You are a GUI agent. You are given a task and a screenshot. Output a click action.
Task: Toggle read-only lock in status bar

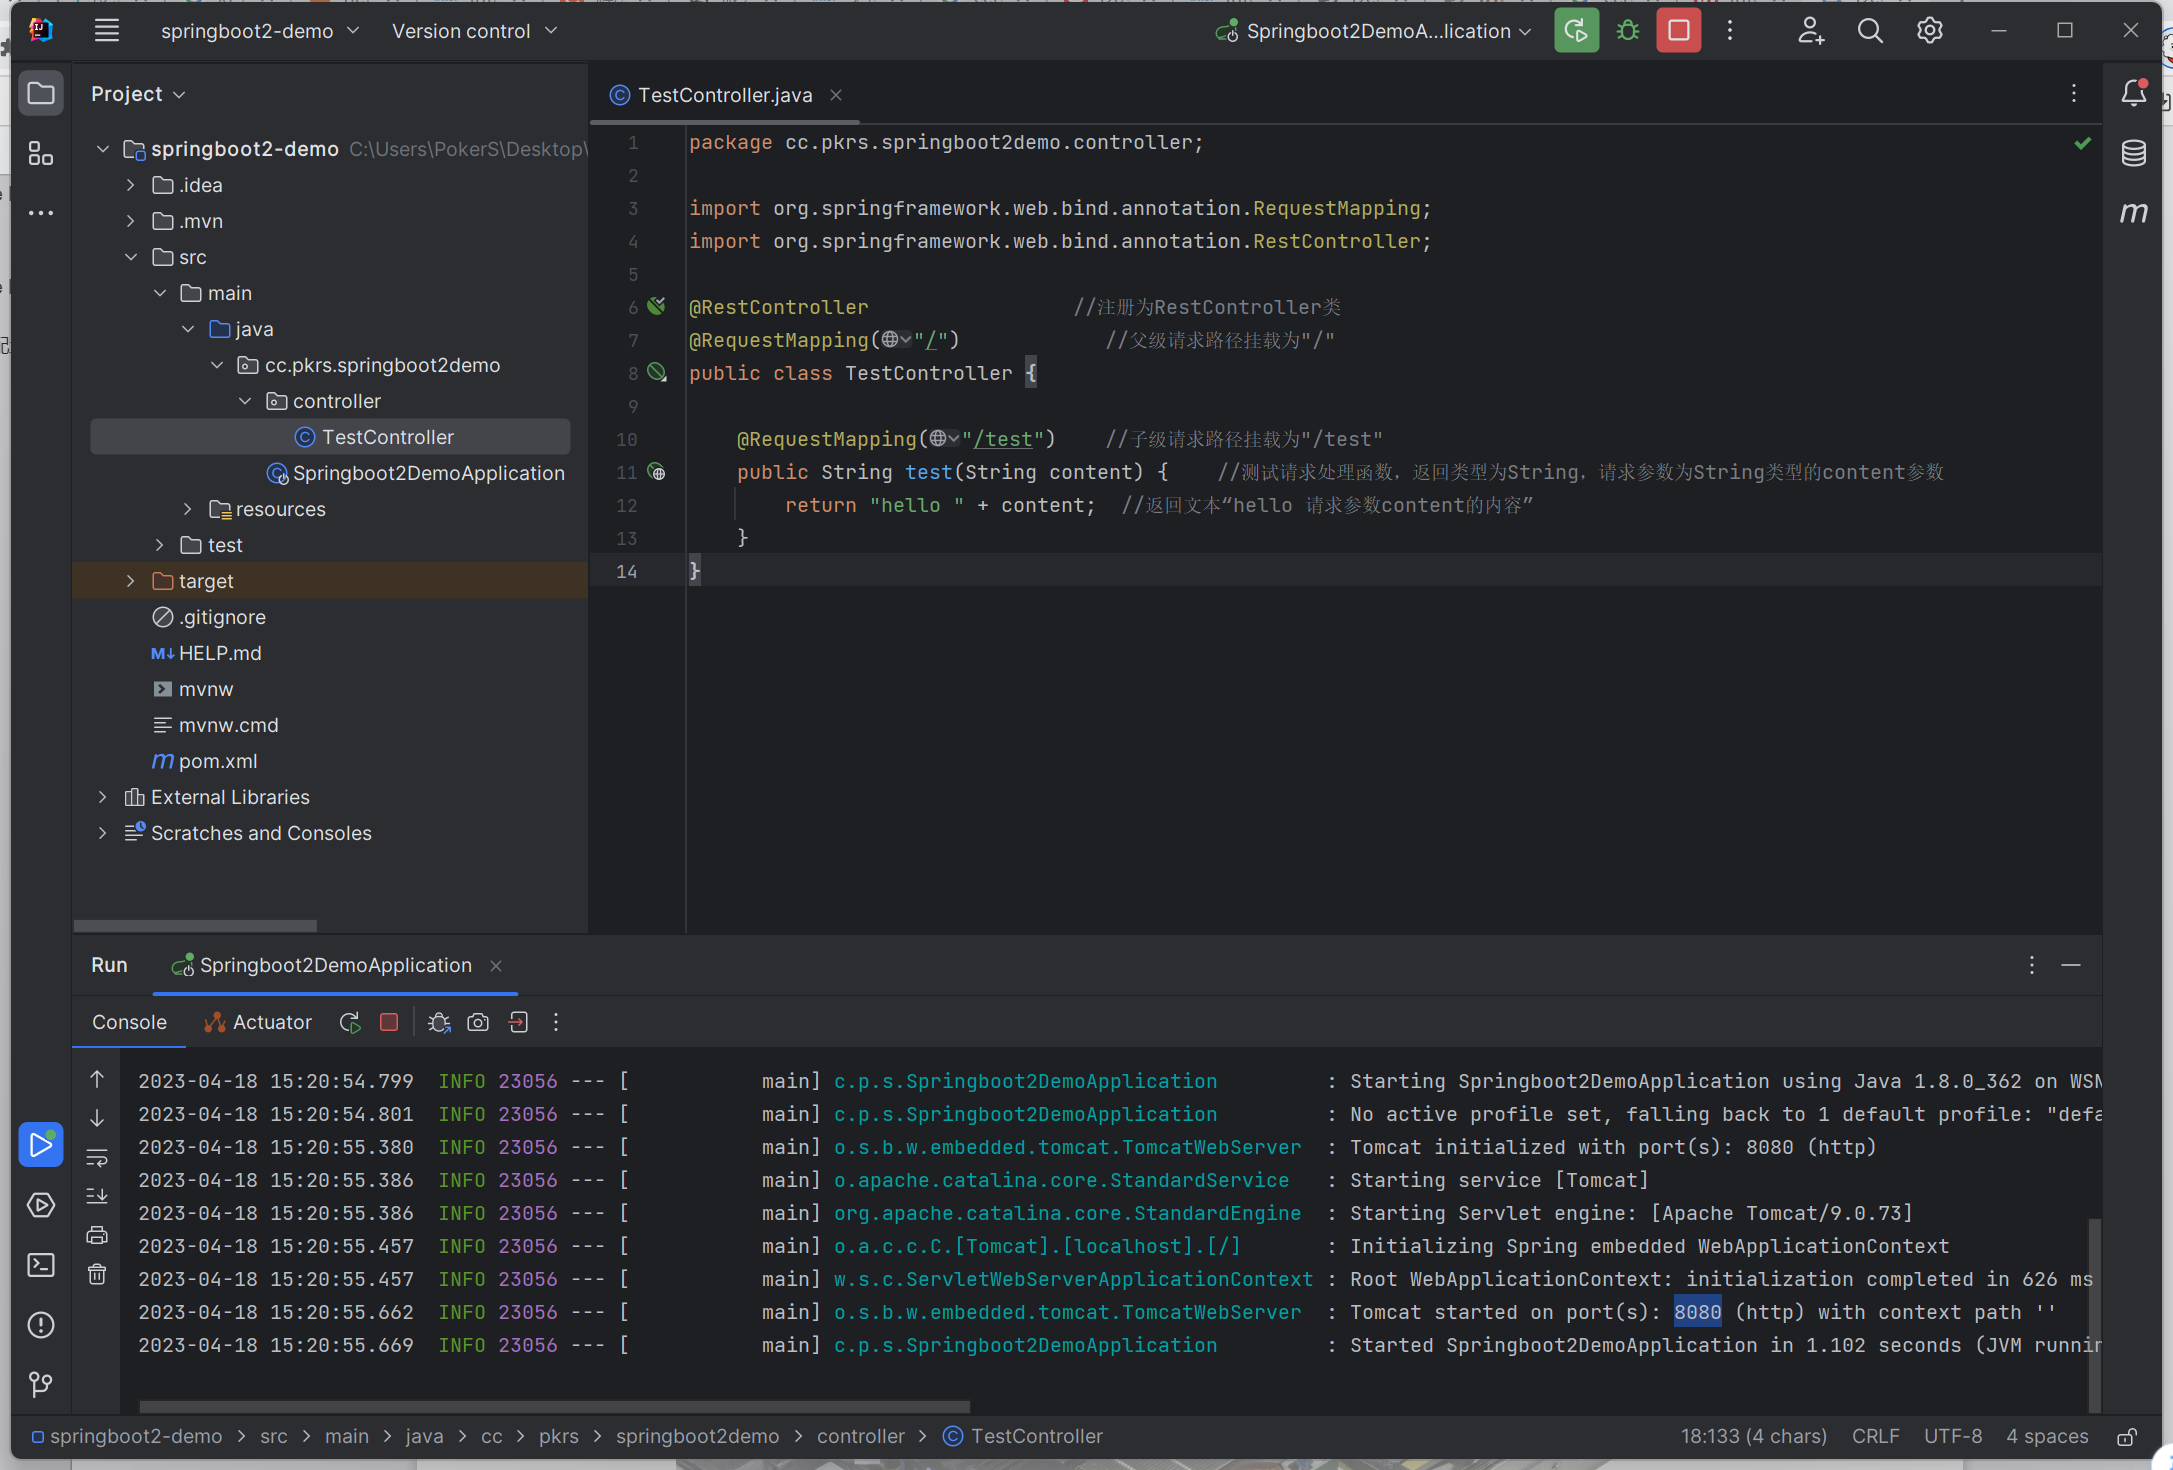pos(2127,1437)
